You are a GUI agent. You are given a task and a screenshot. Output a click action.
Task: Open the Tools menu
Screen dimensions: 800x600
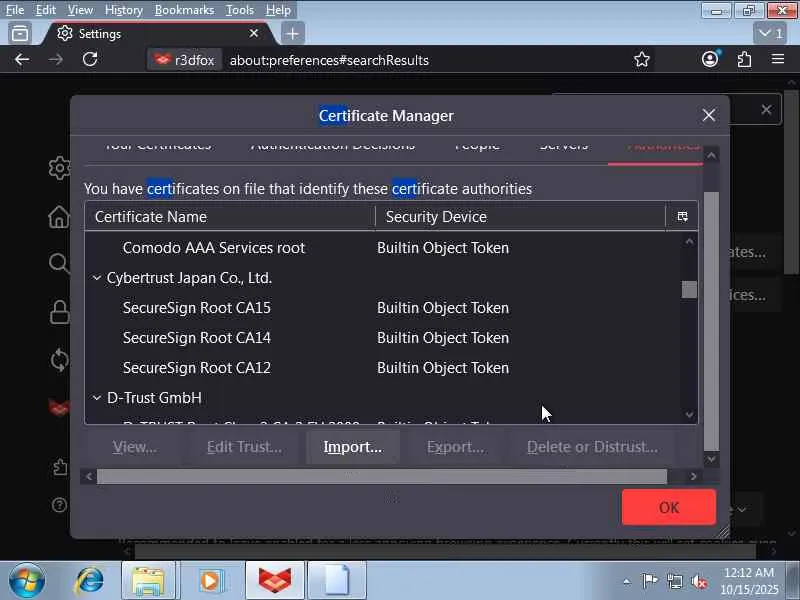[240, 10]
